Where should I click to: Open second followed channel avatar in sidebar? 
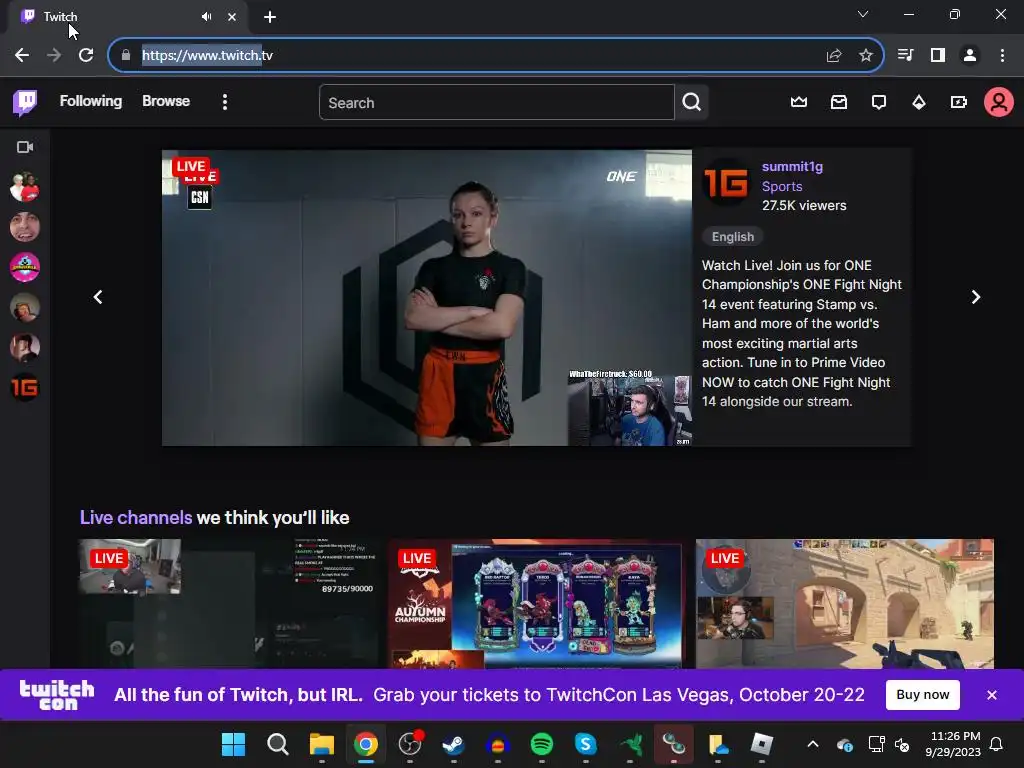(25, 227)
